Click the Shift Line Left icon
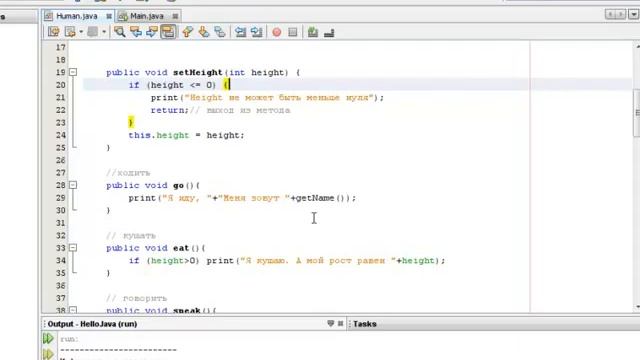 [x=241, y=32]
